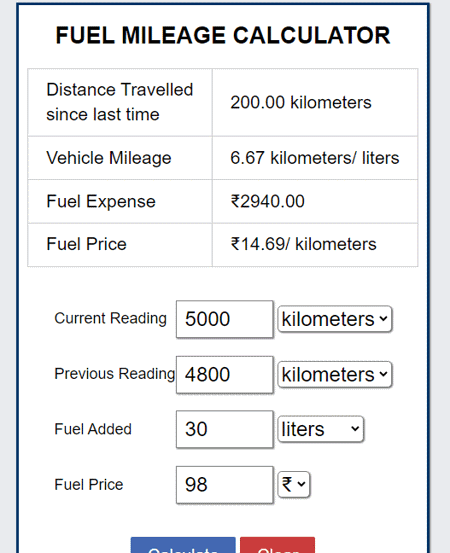450x553 pixels.
Task: Open the rupee currency dropdown
Action: tap(294, 485)
